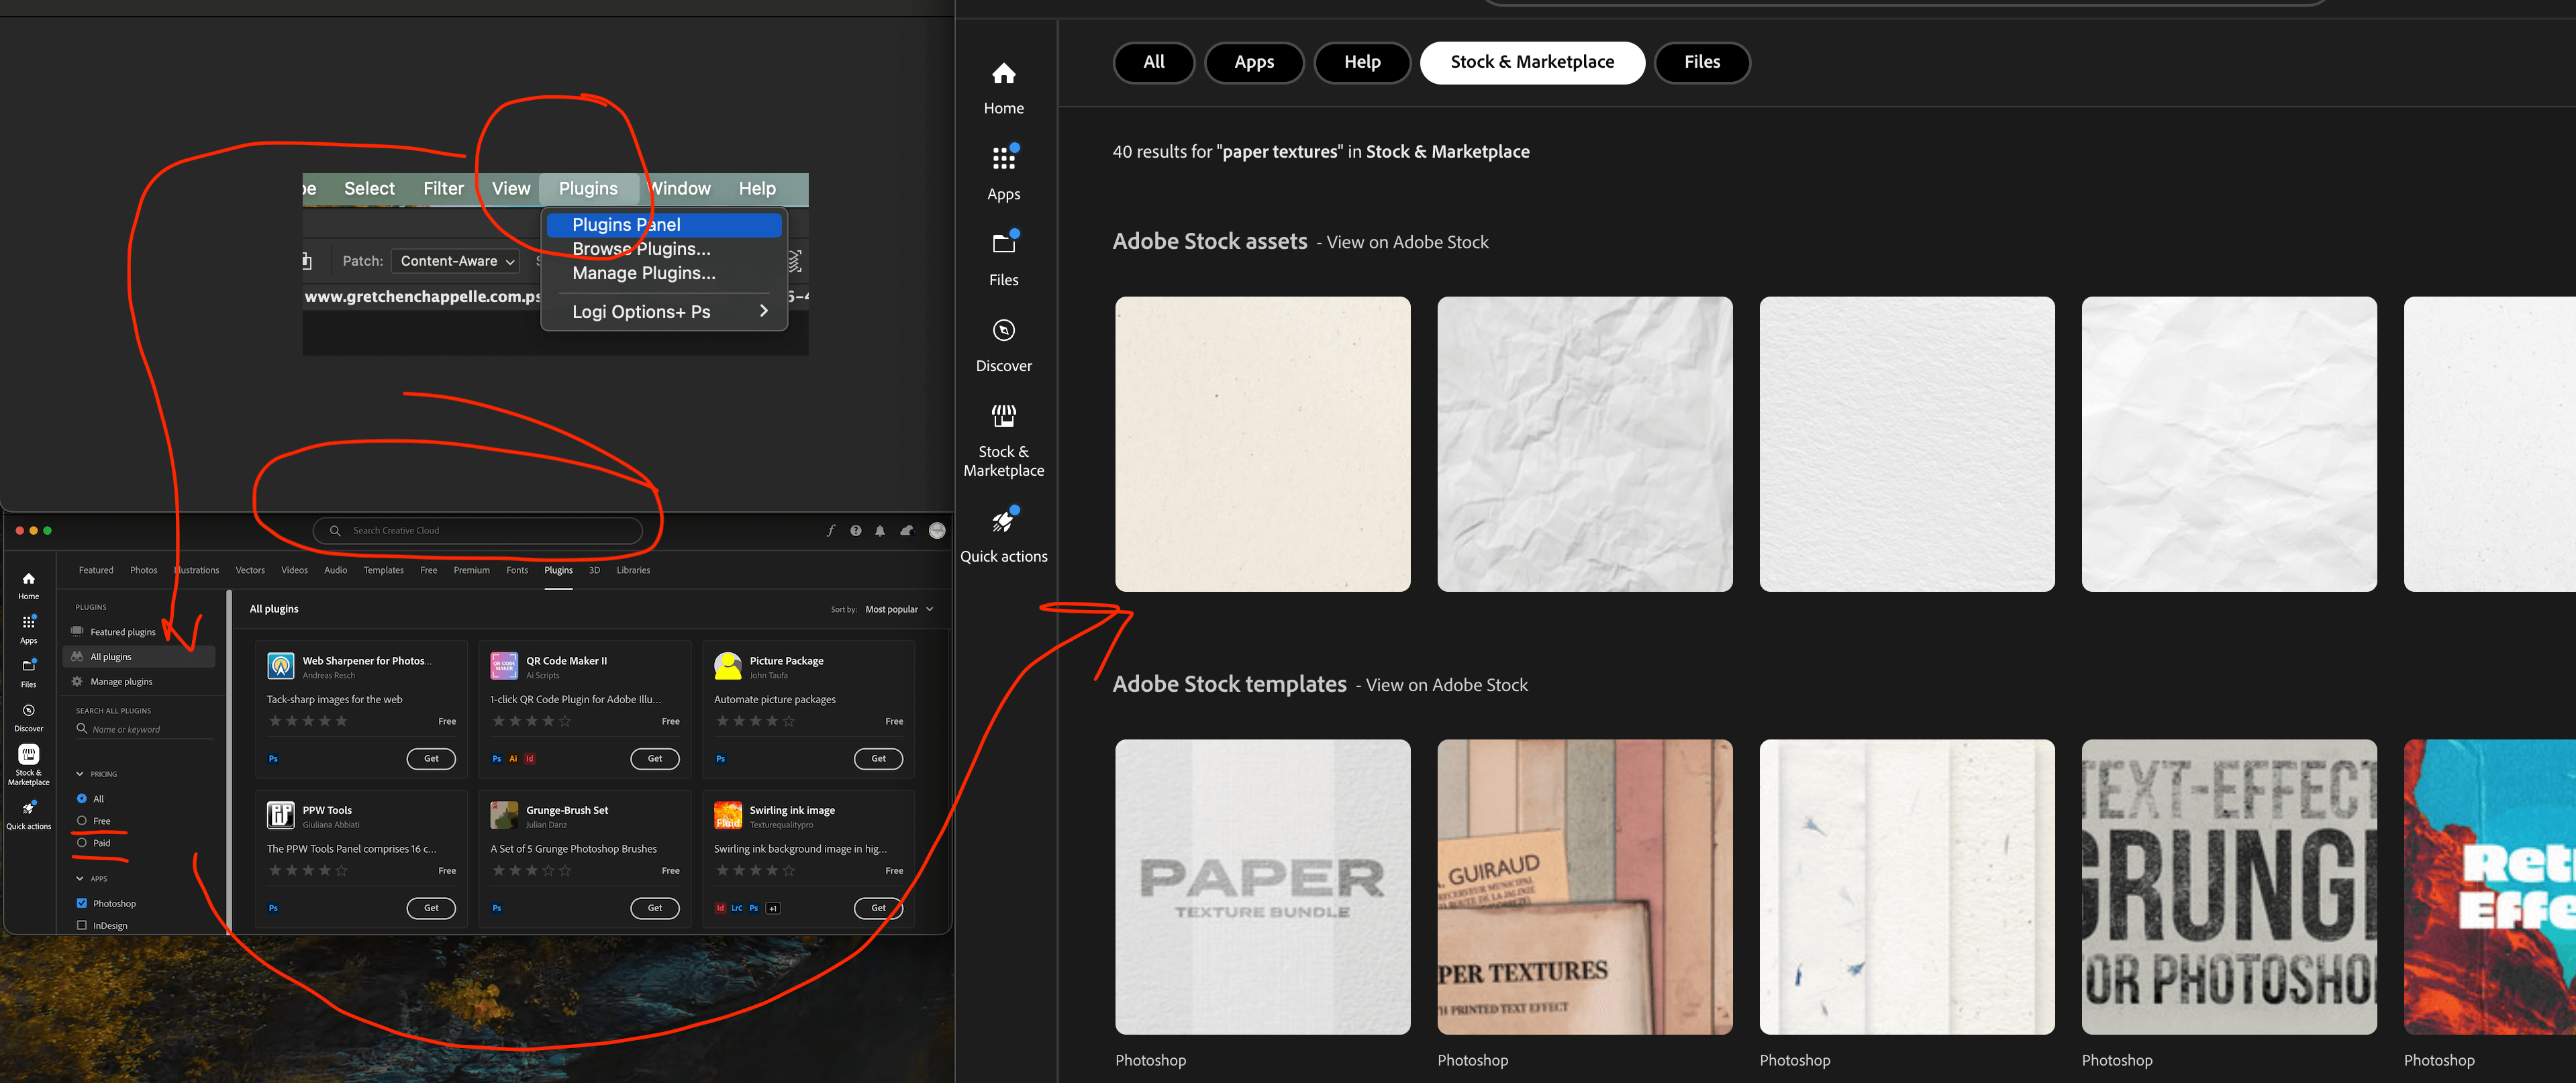
Task: Open the Patch Content-Aware dropdown
Action: (455, 261)
